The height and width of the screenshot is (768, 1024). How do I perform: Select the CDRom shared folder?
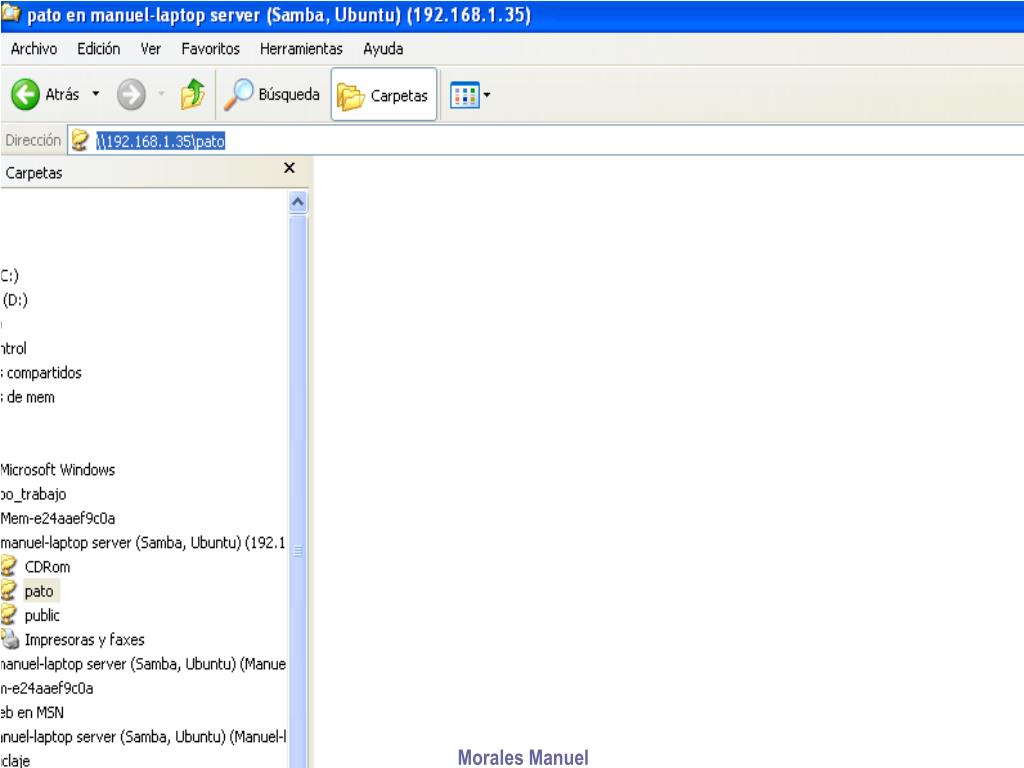(47, 567)
